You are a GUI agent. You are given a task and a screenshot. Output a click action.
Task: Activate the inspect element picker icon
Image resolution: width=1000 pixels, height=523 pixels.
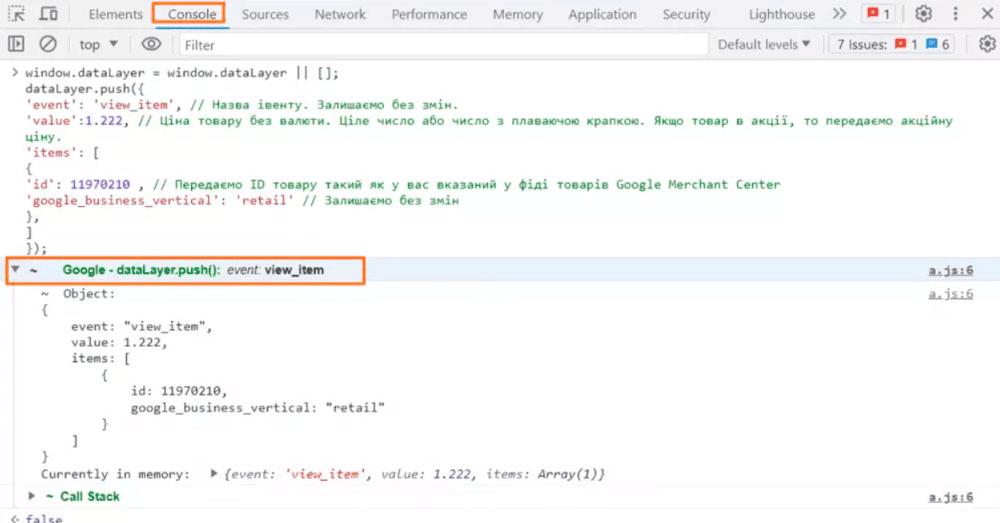pyautogui.click(x=17, y=13)
